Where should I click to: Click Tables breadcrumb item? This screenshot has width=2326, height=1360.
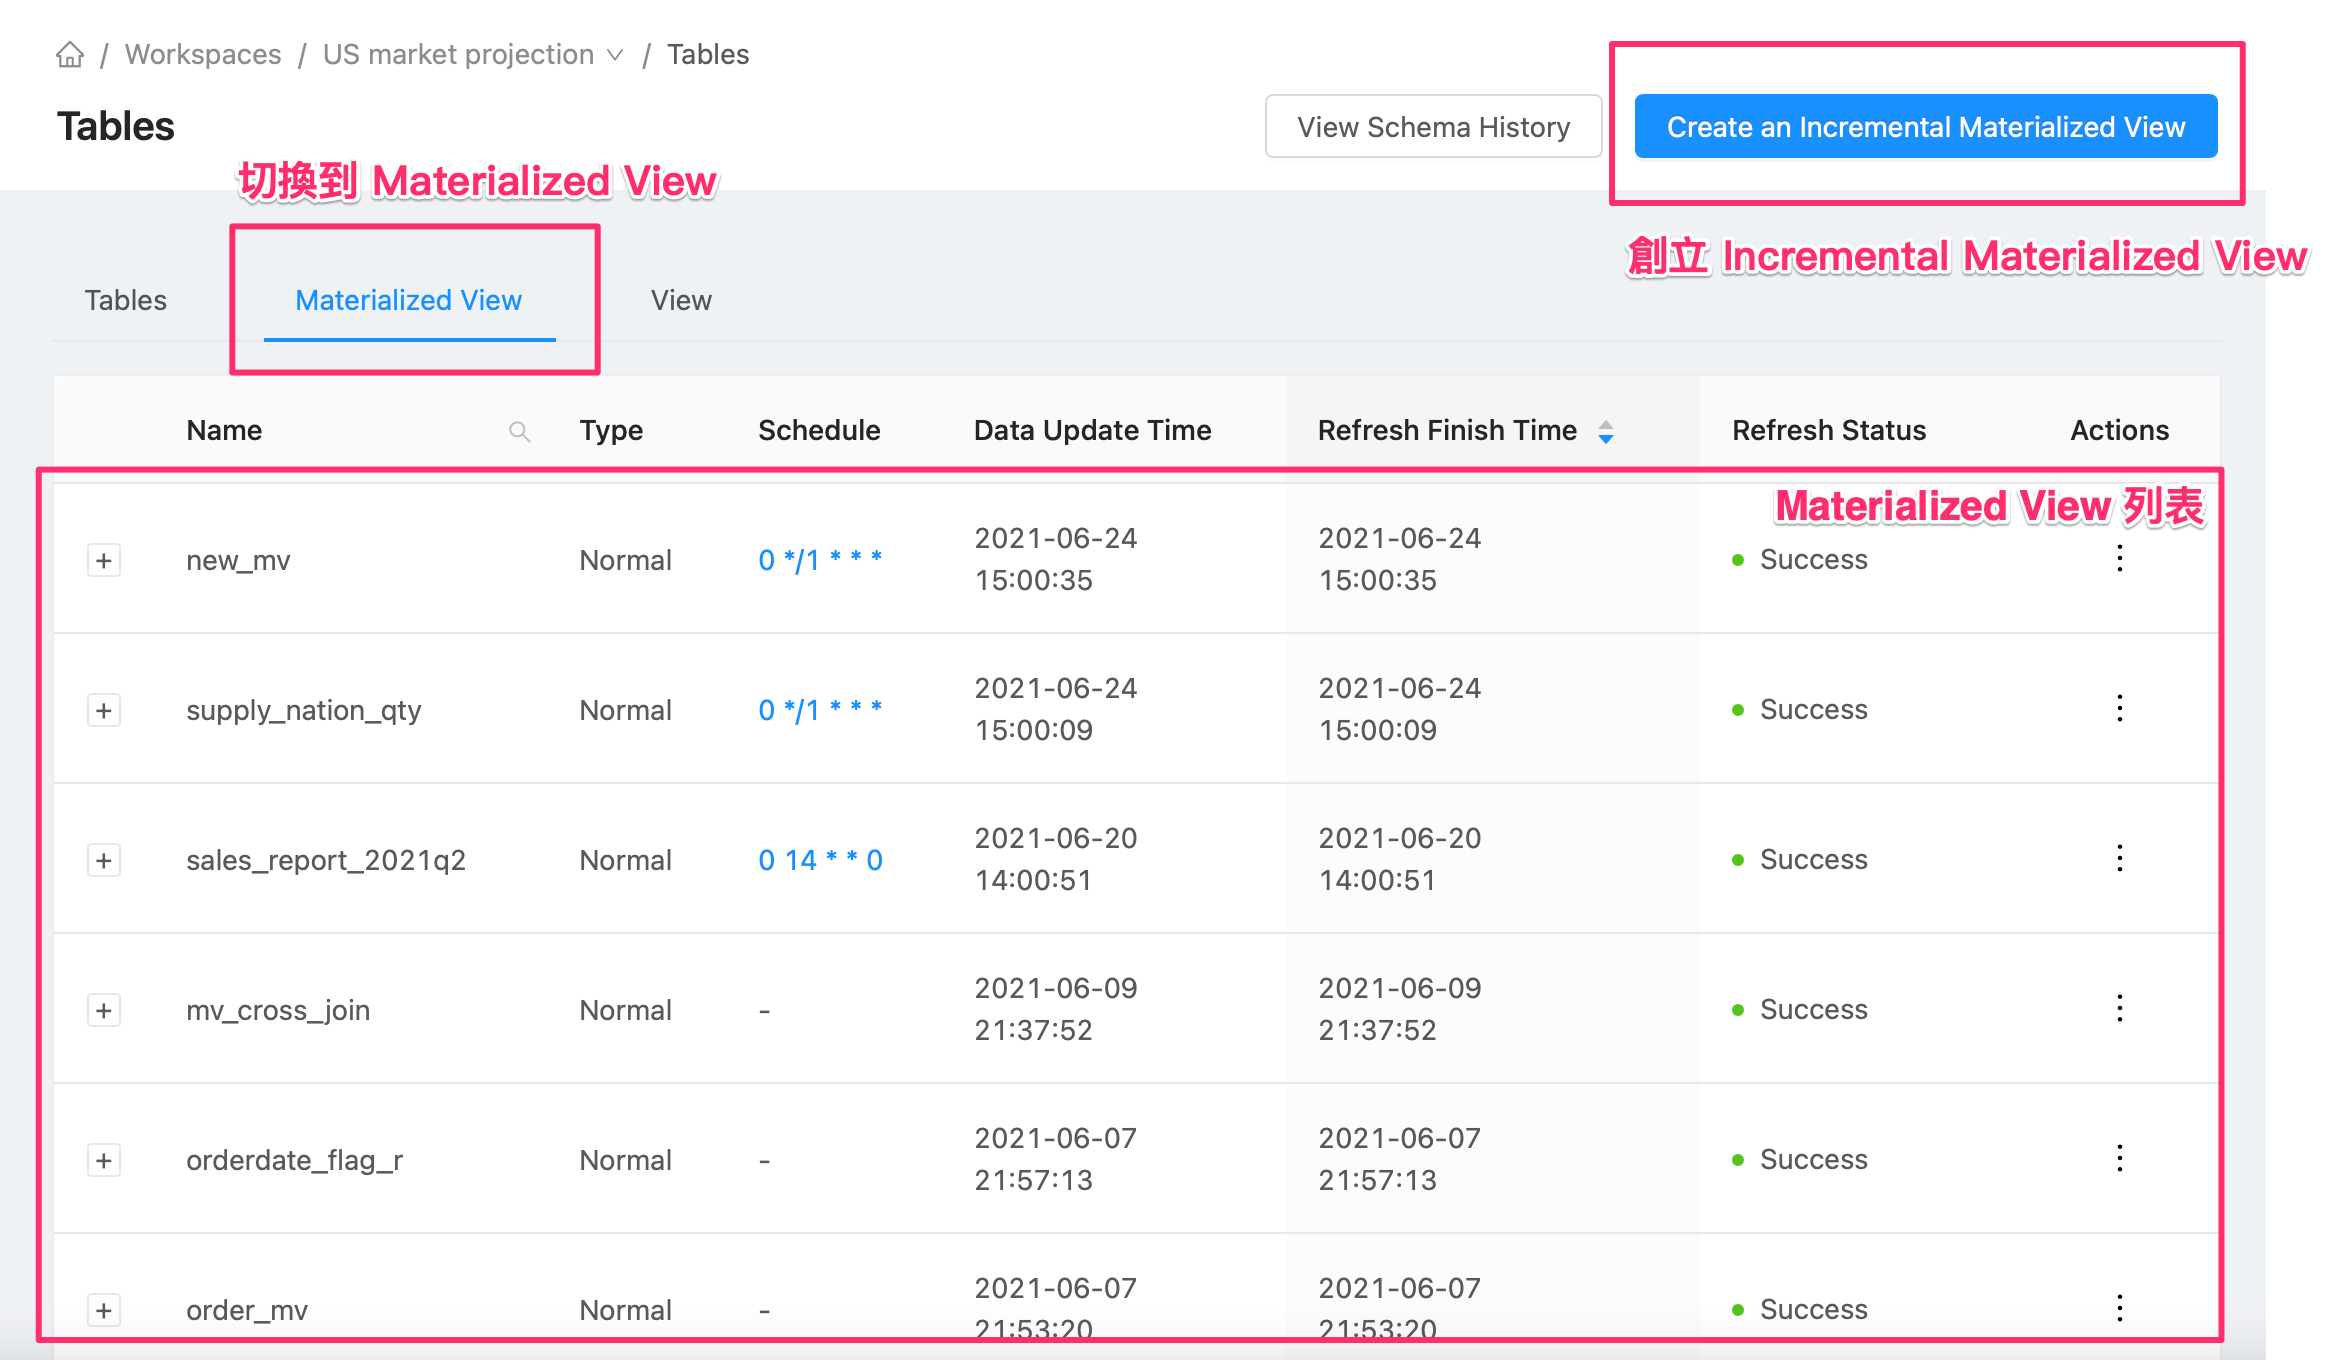[708, 54]
